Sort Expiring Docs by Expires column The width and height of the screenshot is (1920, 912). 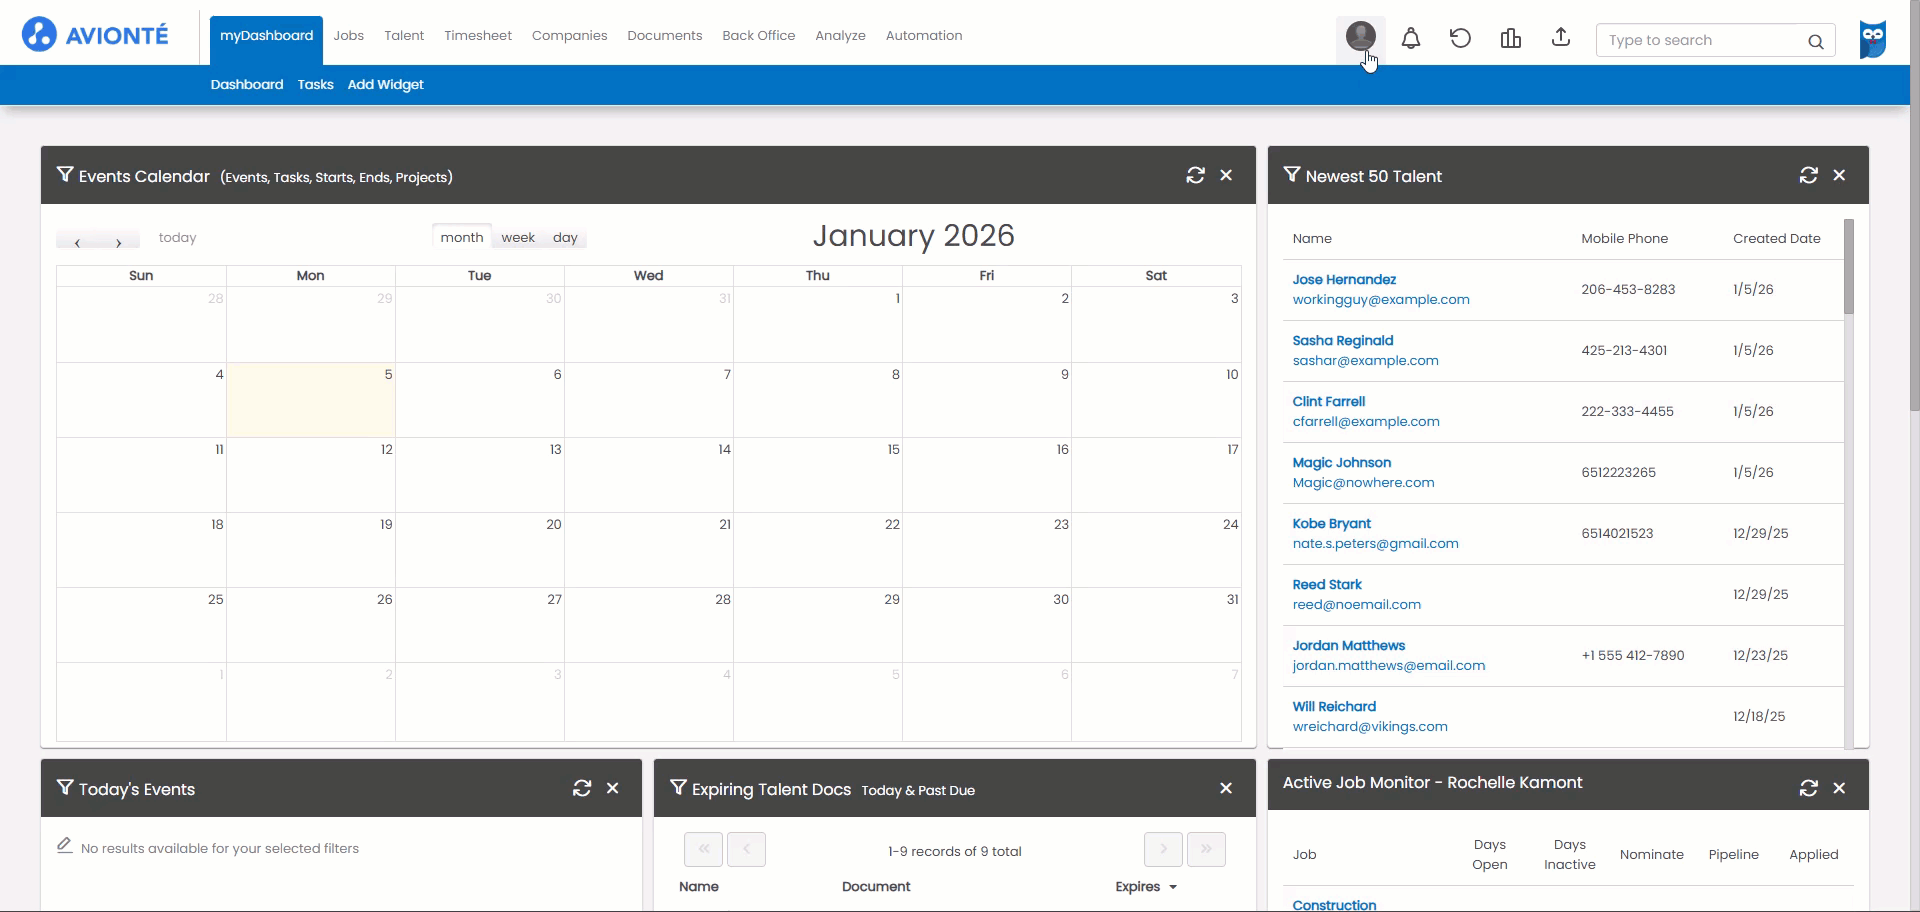[x=1146, y=887]
